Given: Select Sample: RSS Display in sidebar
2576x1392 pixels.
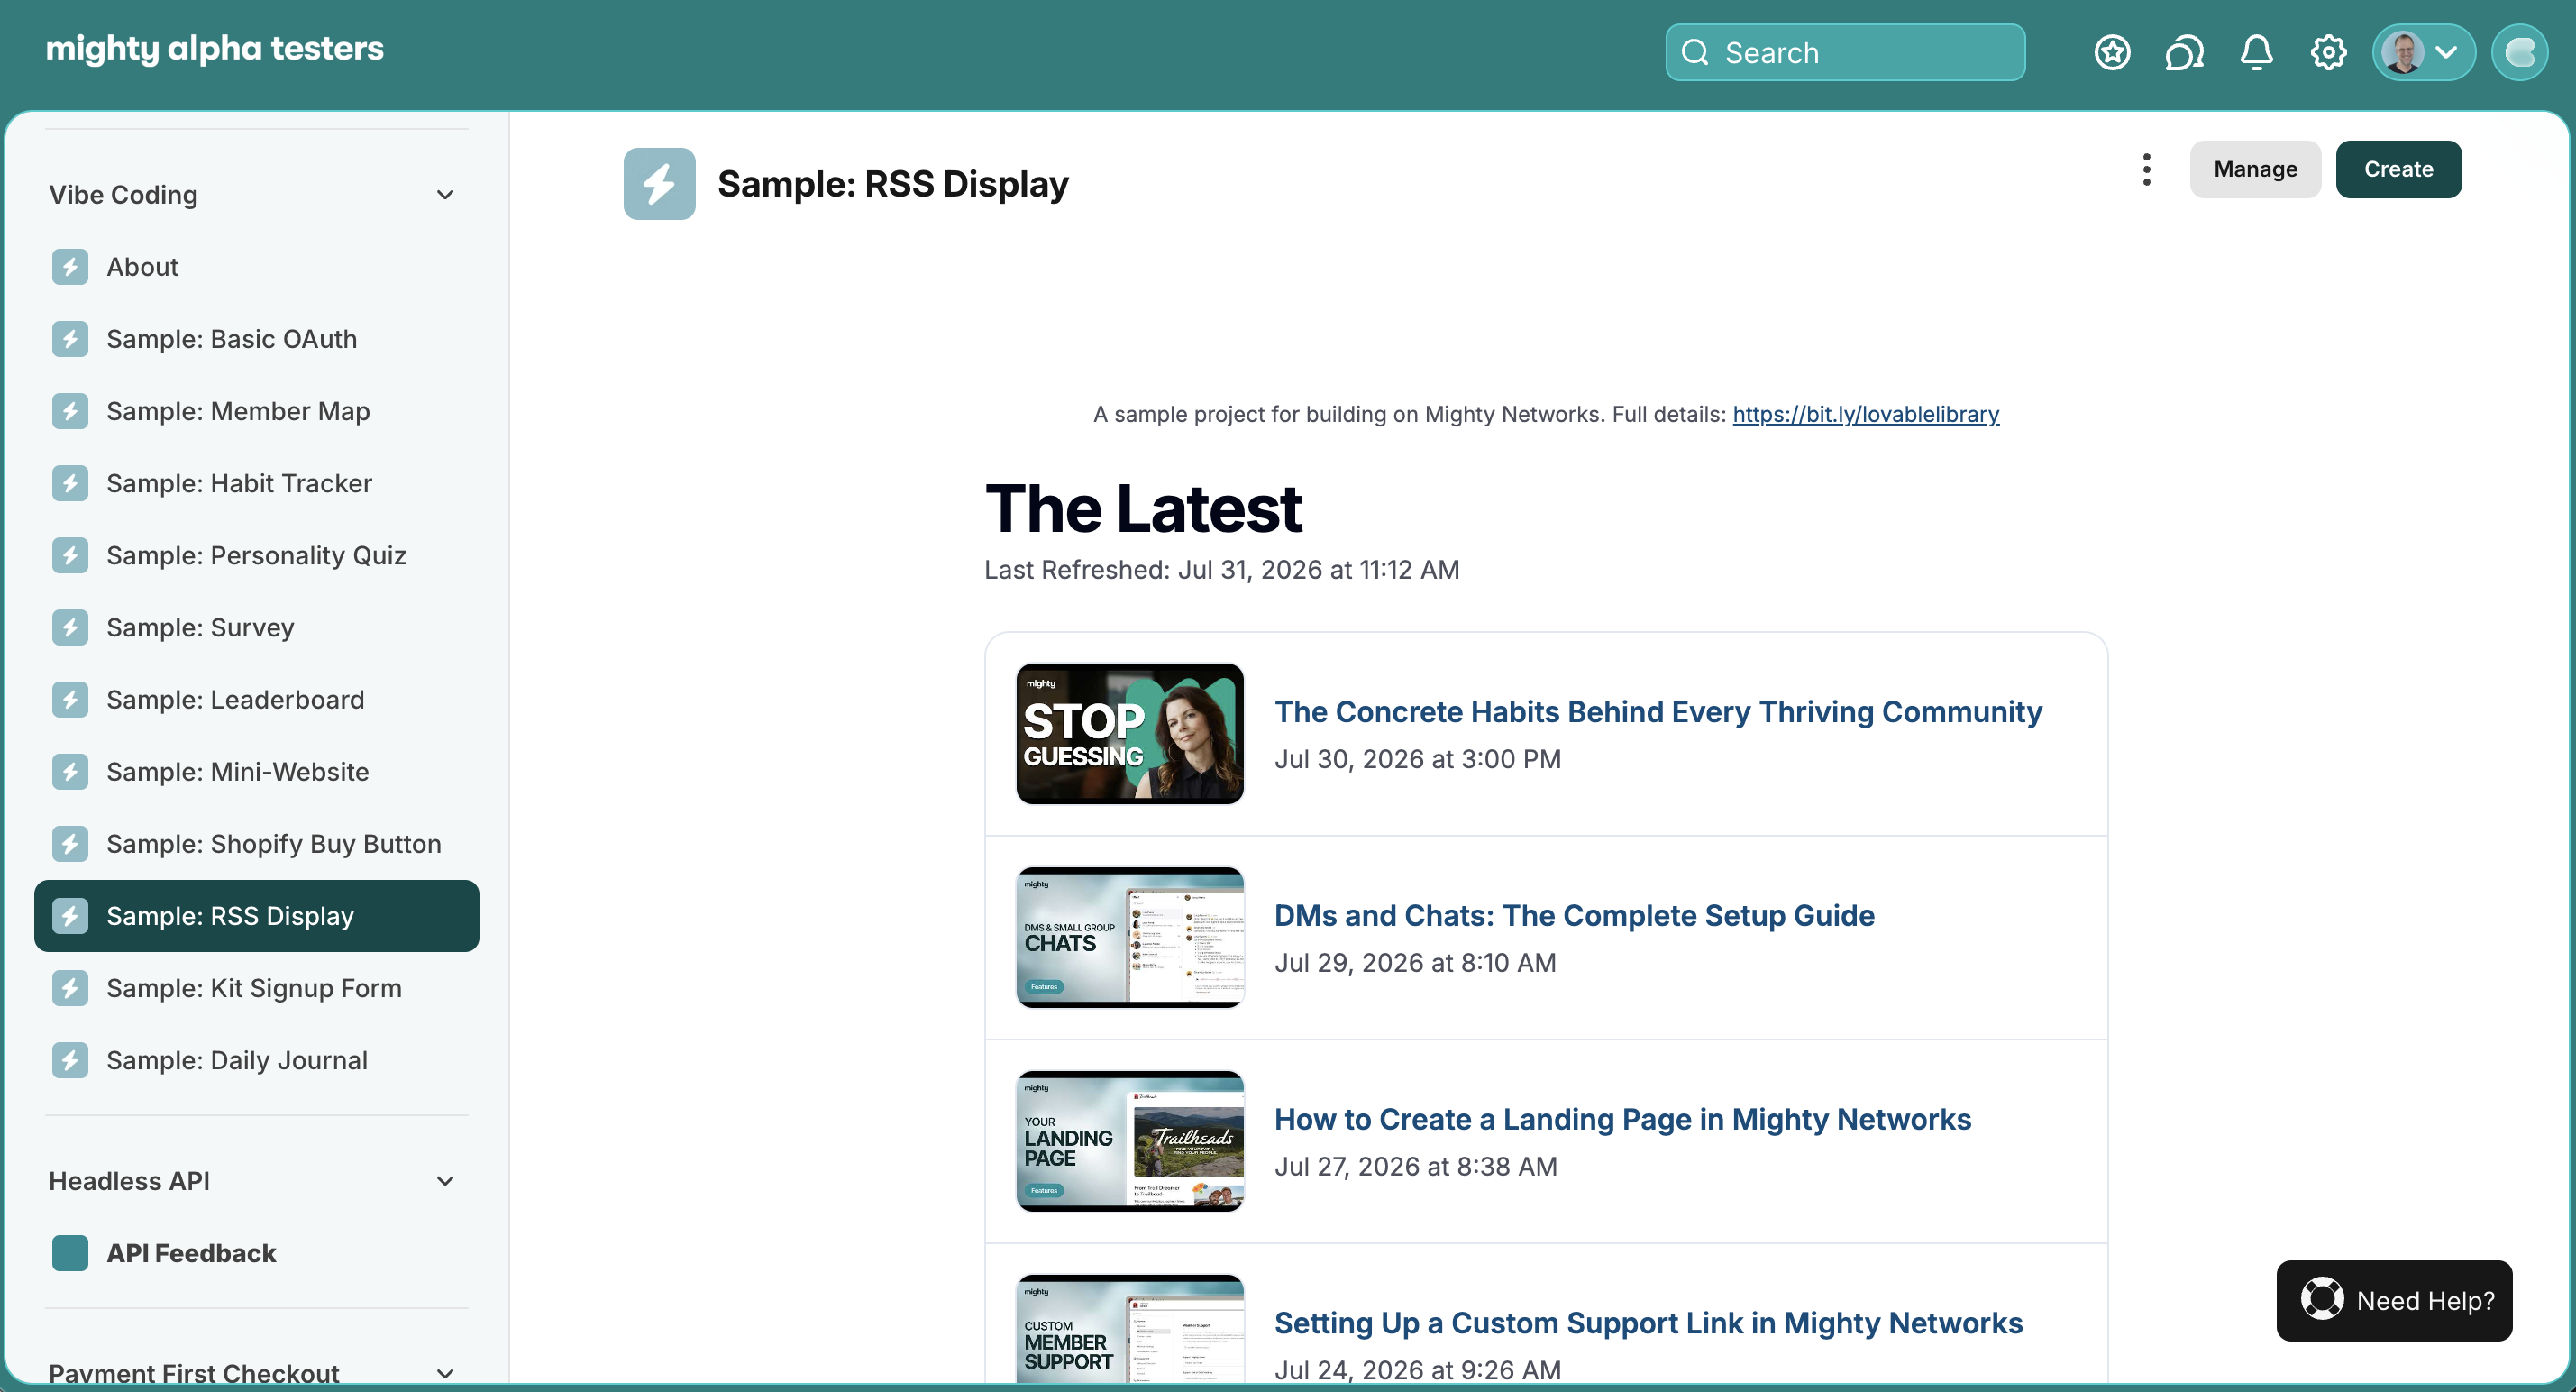Looking at the screenshot, I should point(257,915).
